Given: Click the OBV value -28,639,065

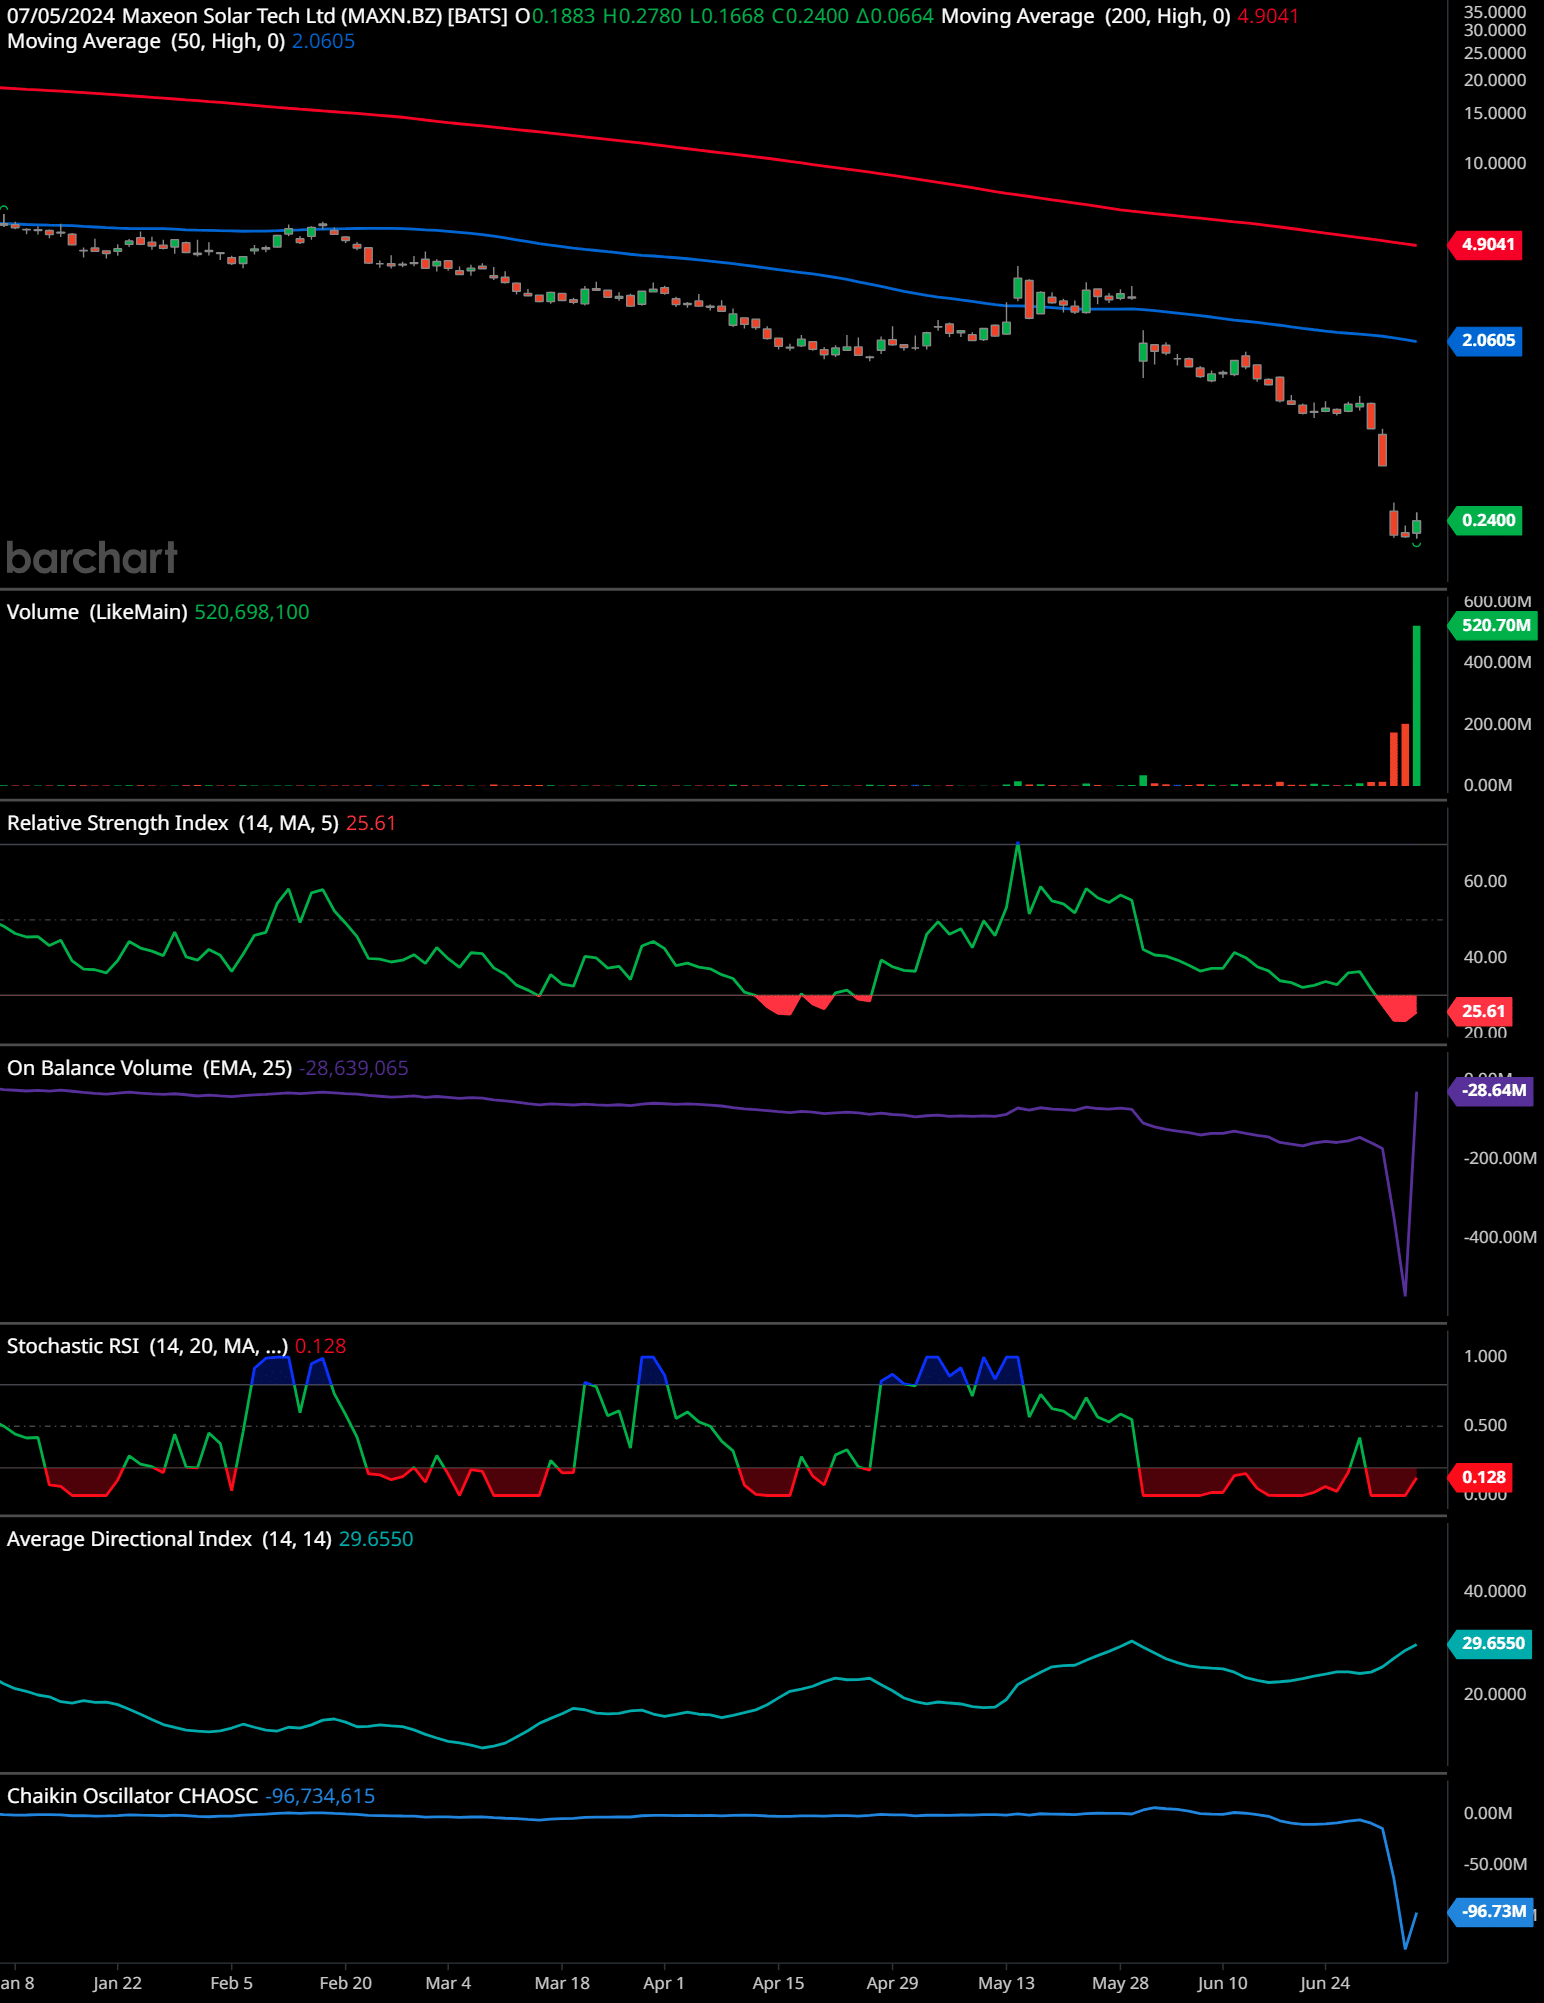Looking at the screenshot, I should click(354, 1068).
